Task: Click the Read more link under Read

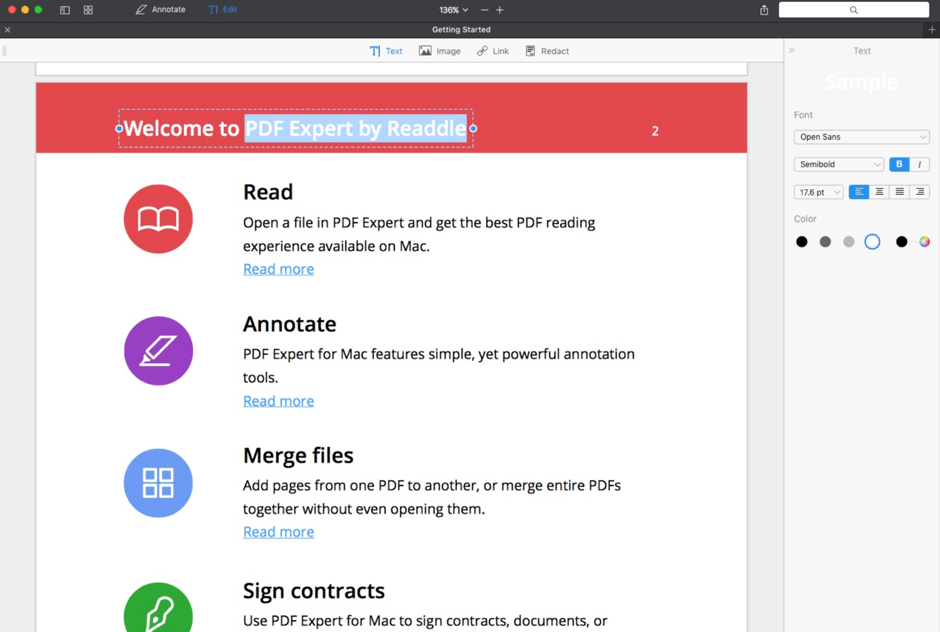Action: [x=278, y=269]
